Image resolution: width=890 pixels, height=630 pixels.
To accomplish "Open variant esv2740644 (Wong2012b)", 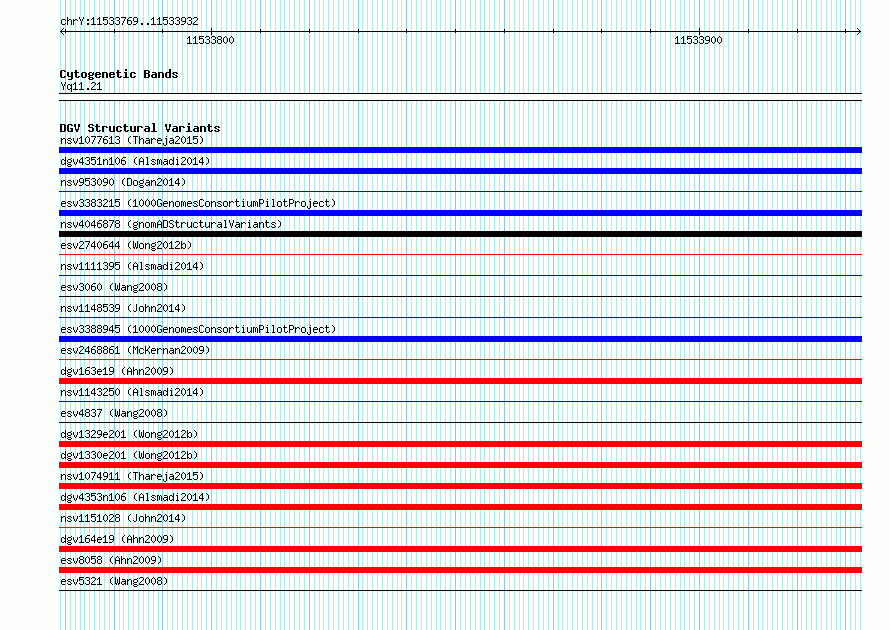I will (x=126, y=245).
